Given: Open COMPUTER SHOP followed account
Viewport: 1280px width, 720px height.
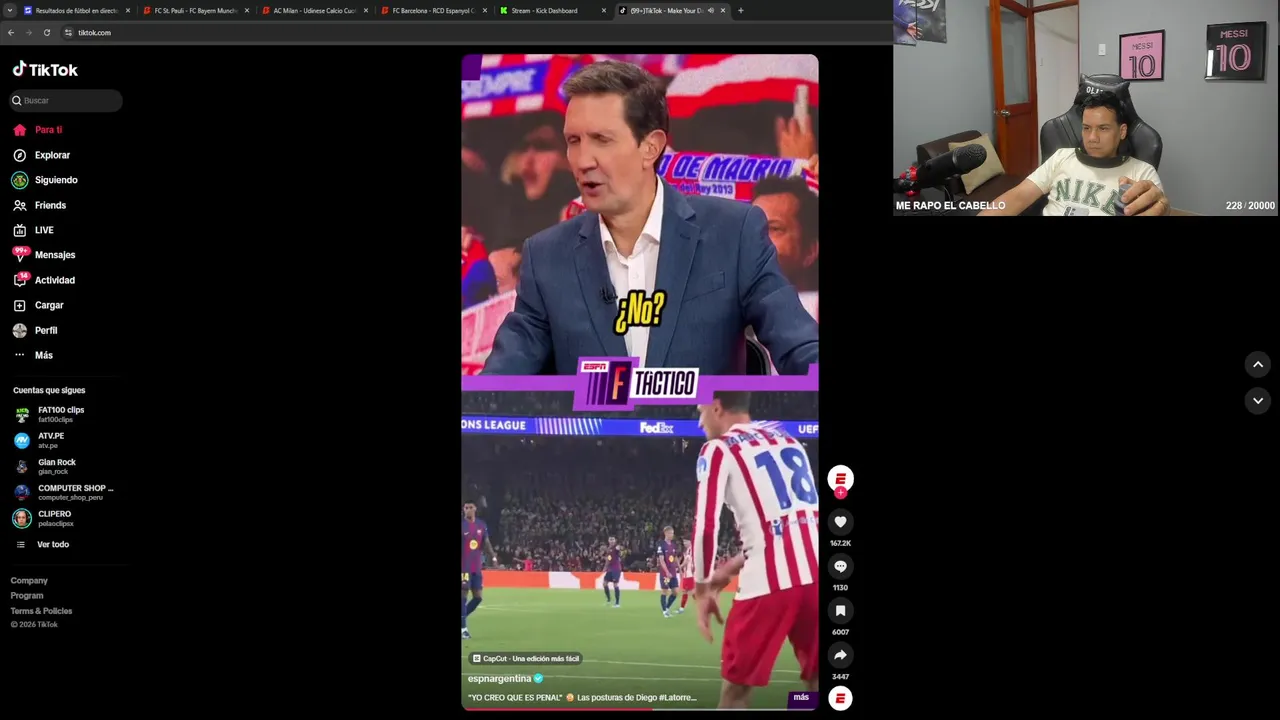Looking at the screenshot, I should (75, 492).
